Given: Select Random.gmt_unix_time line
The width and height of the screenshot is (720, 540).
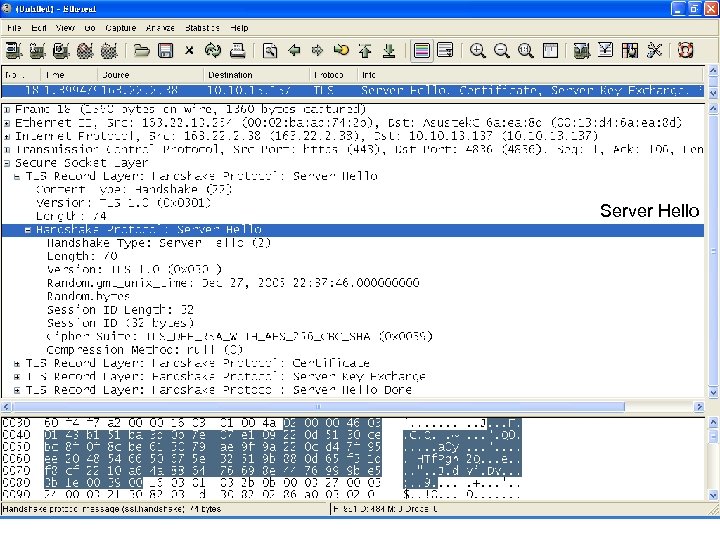Looking at the screenshot, I should coord(233,283).
